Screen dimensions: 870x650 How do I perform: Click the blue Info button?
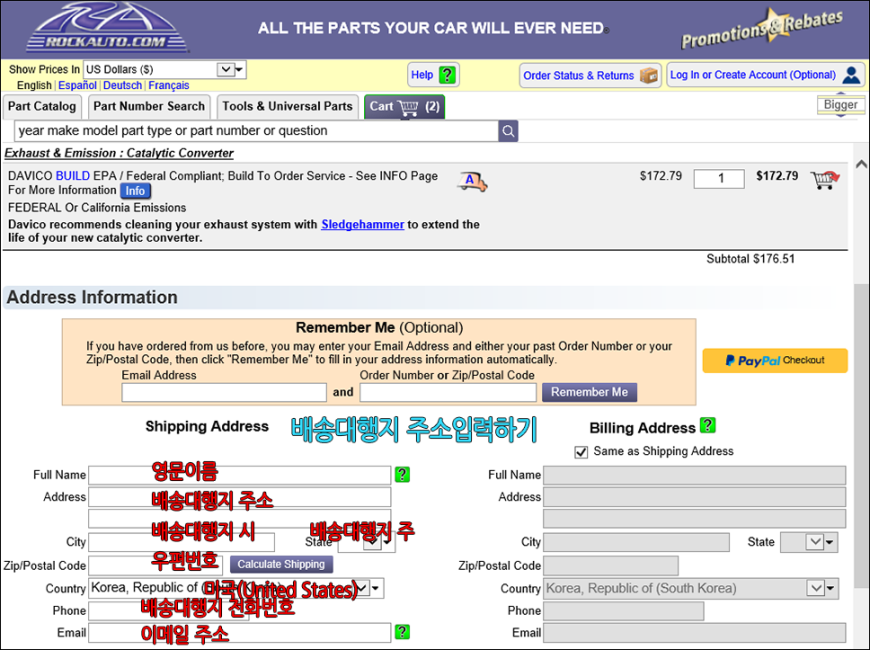click(x=135, y=191)
